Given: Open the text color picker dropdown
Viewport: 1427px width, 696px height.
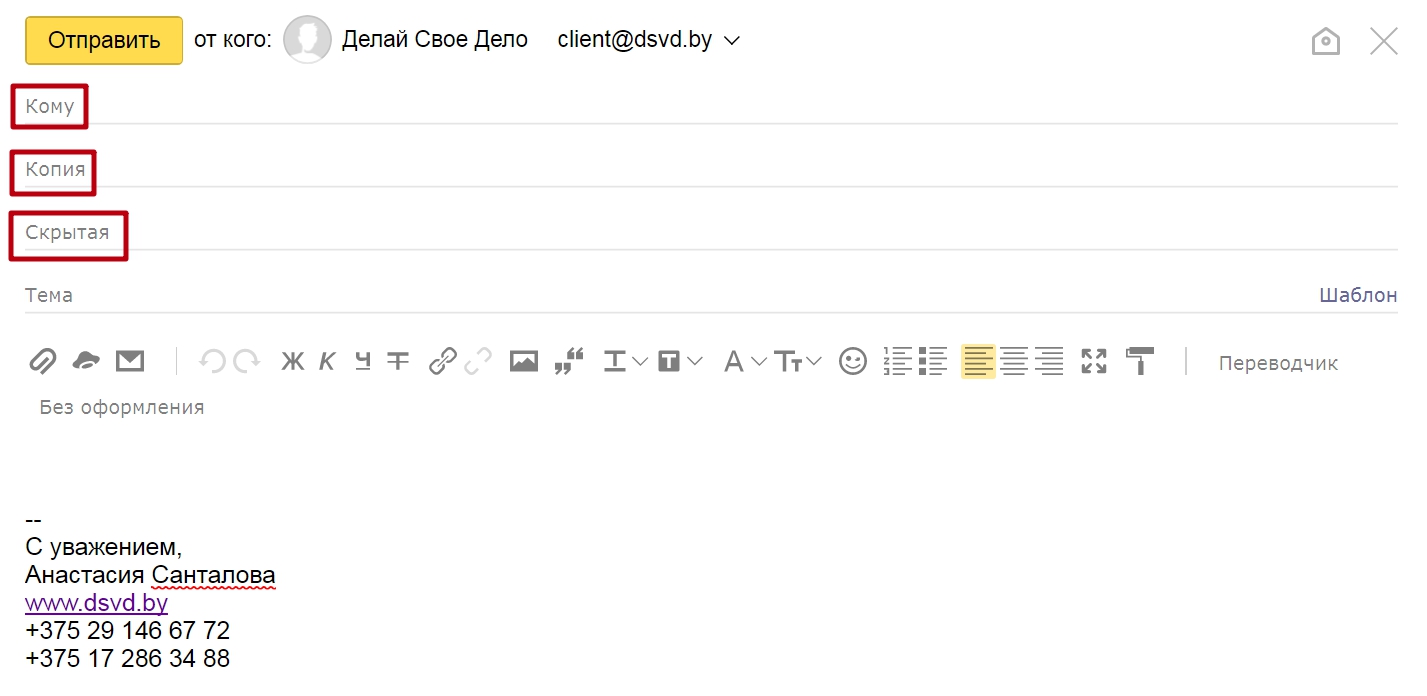Looking at the screenshot, I should 626,361.
